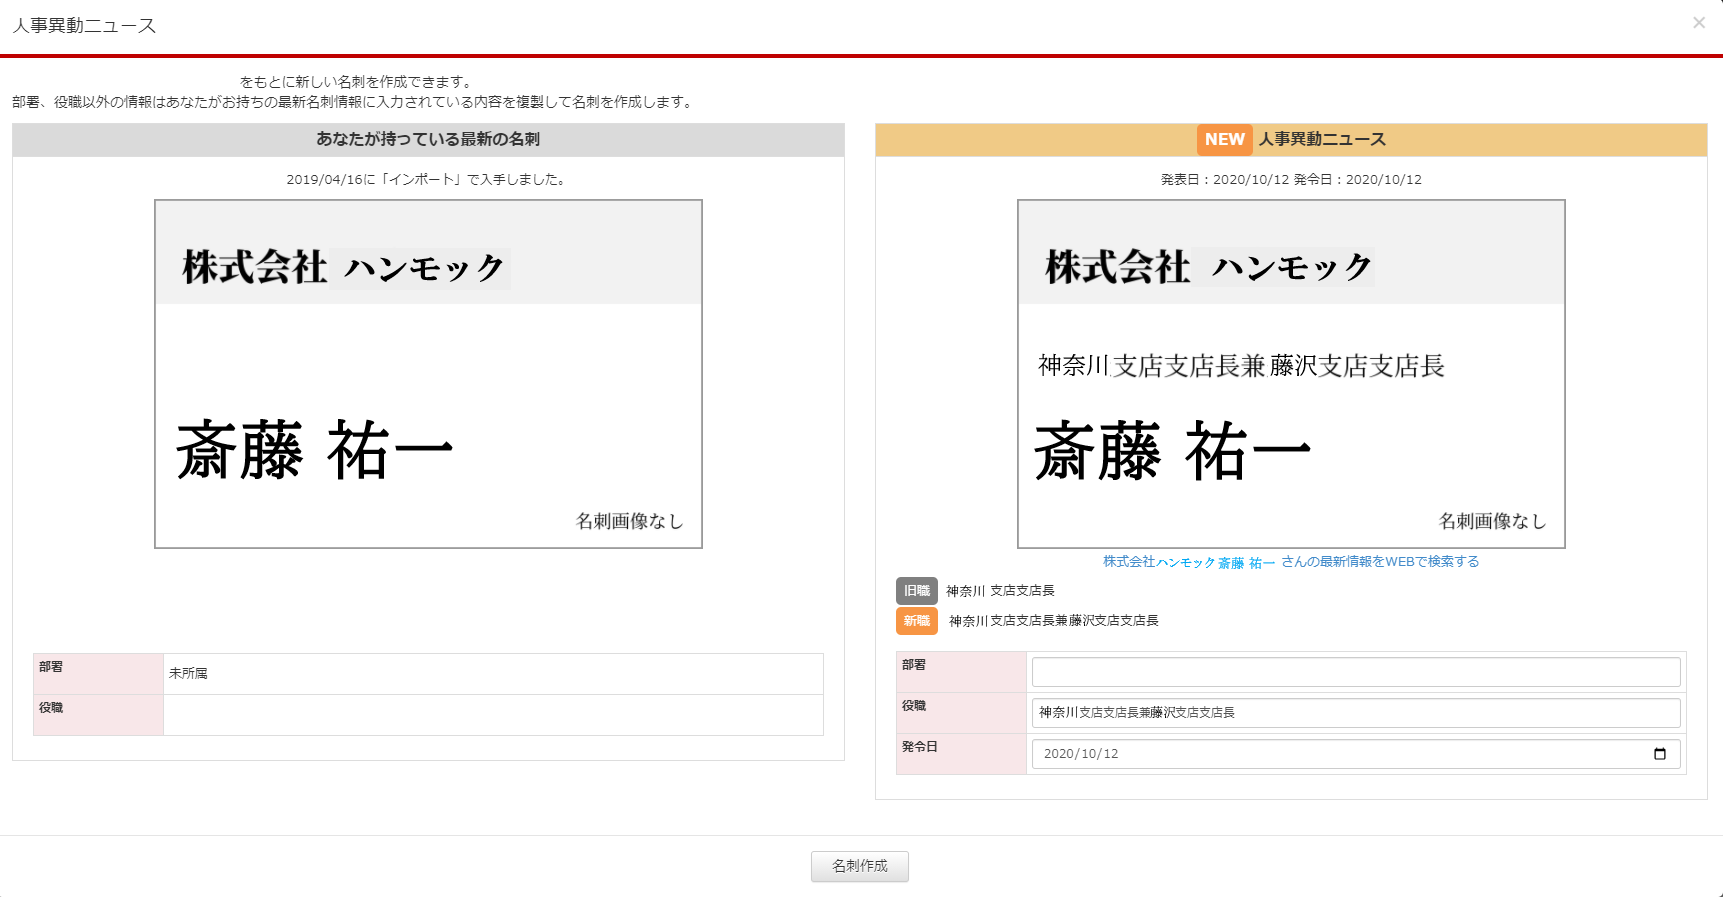Click the 役職 input with 神奈川支店支店長兼藤沢支店支店長
Image resolution: width=1723 pixels, height=897 pixels.
pos(1355,713)
